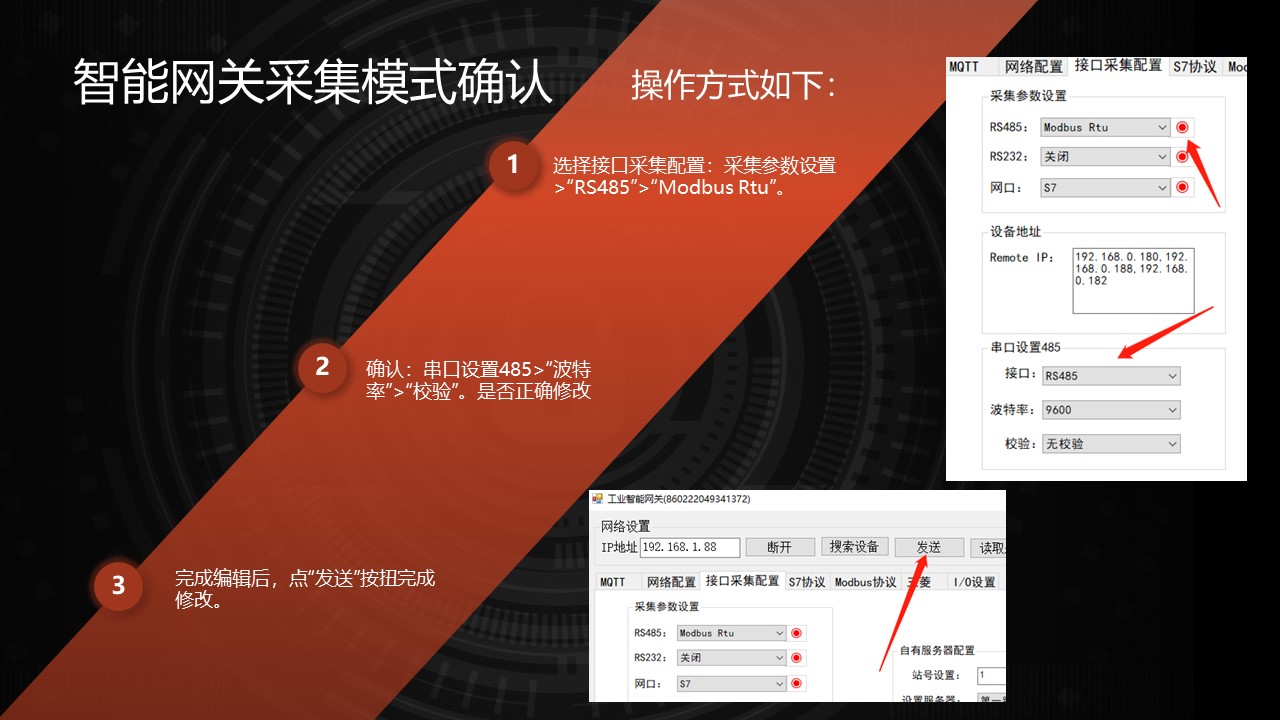Open RS485 Modbus Rtu dropdown in upper screenshot
Screen dimensions: 1280x720
pos(1105,127)
